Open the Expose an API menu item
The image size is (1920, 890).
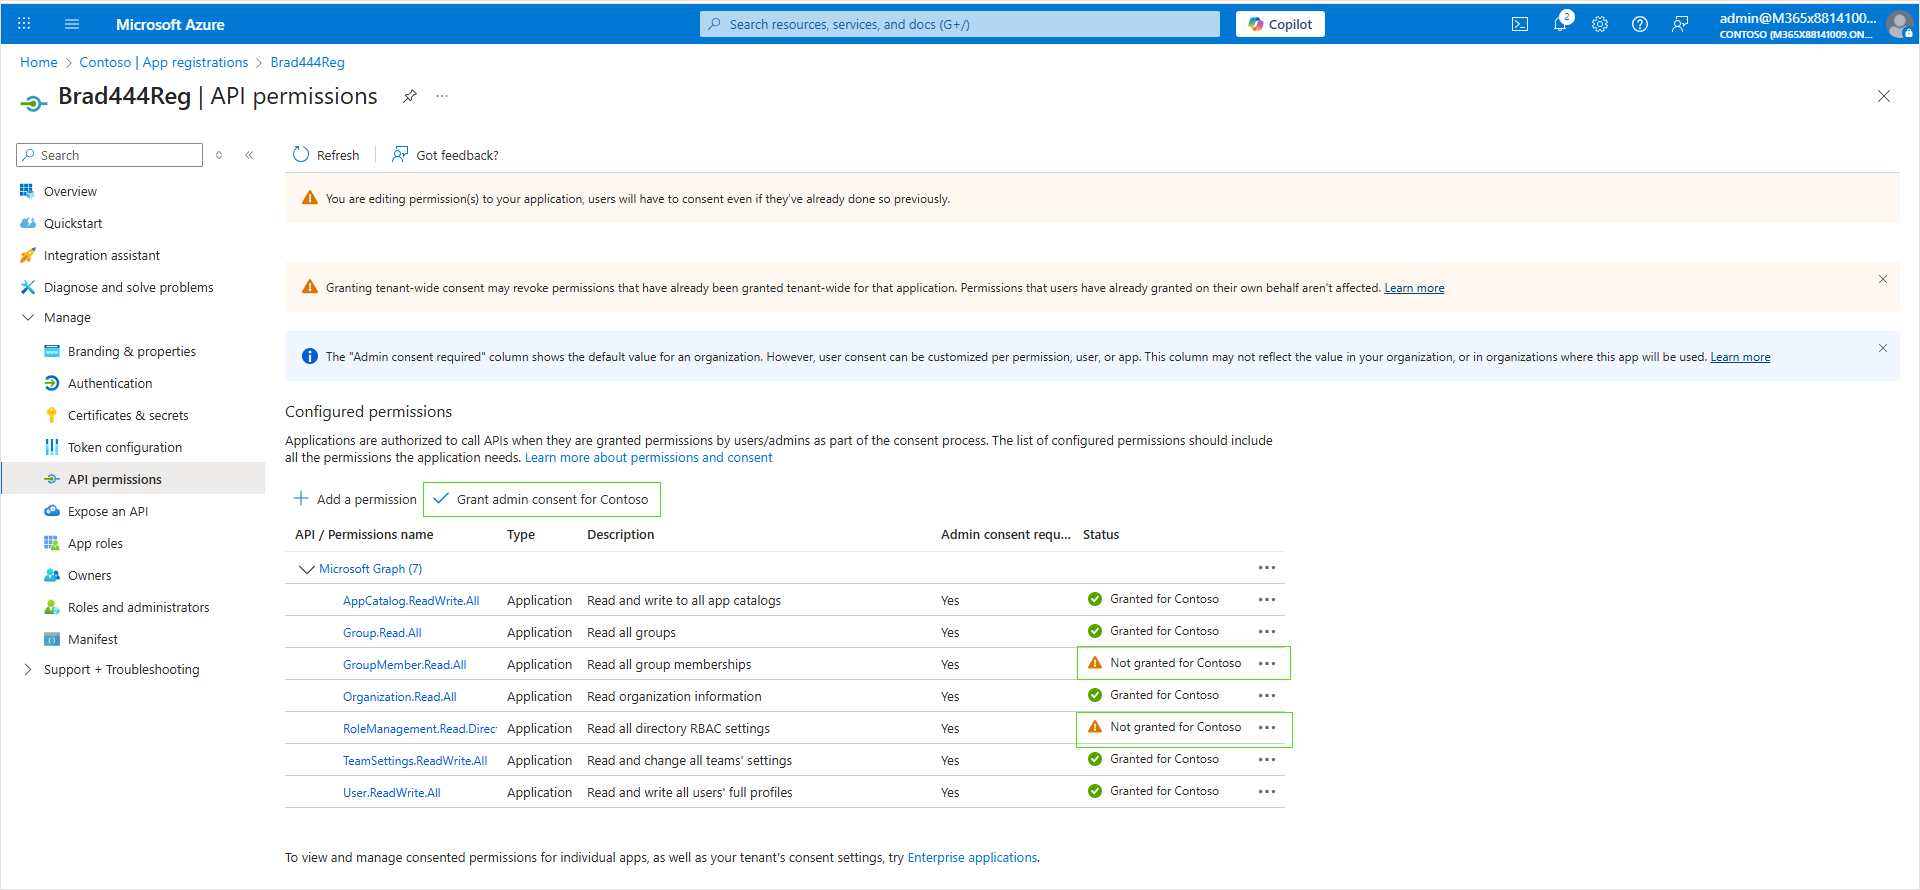(x=107, y=512)
